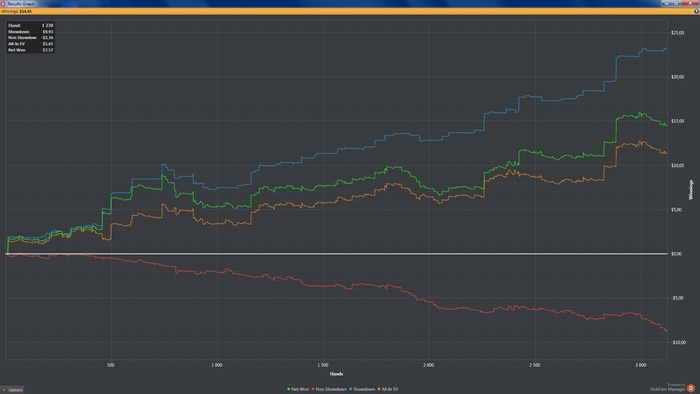This screenshot has height=394, width=700.
Task: Click the Non Showdown row in stats box
Action: [30, 38]
